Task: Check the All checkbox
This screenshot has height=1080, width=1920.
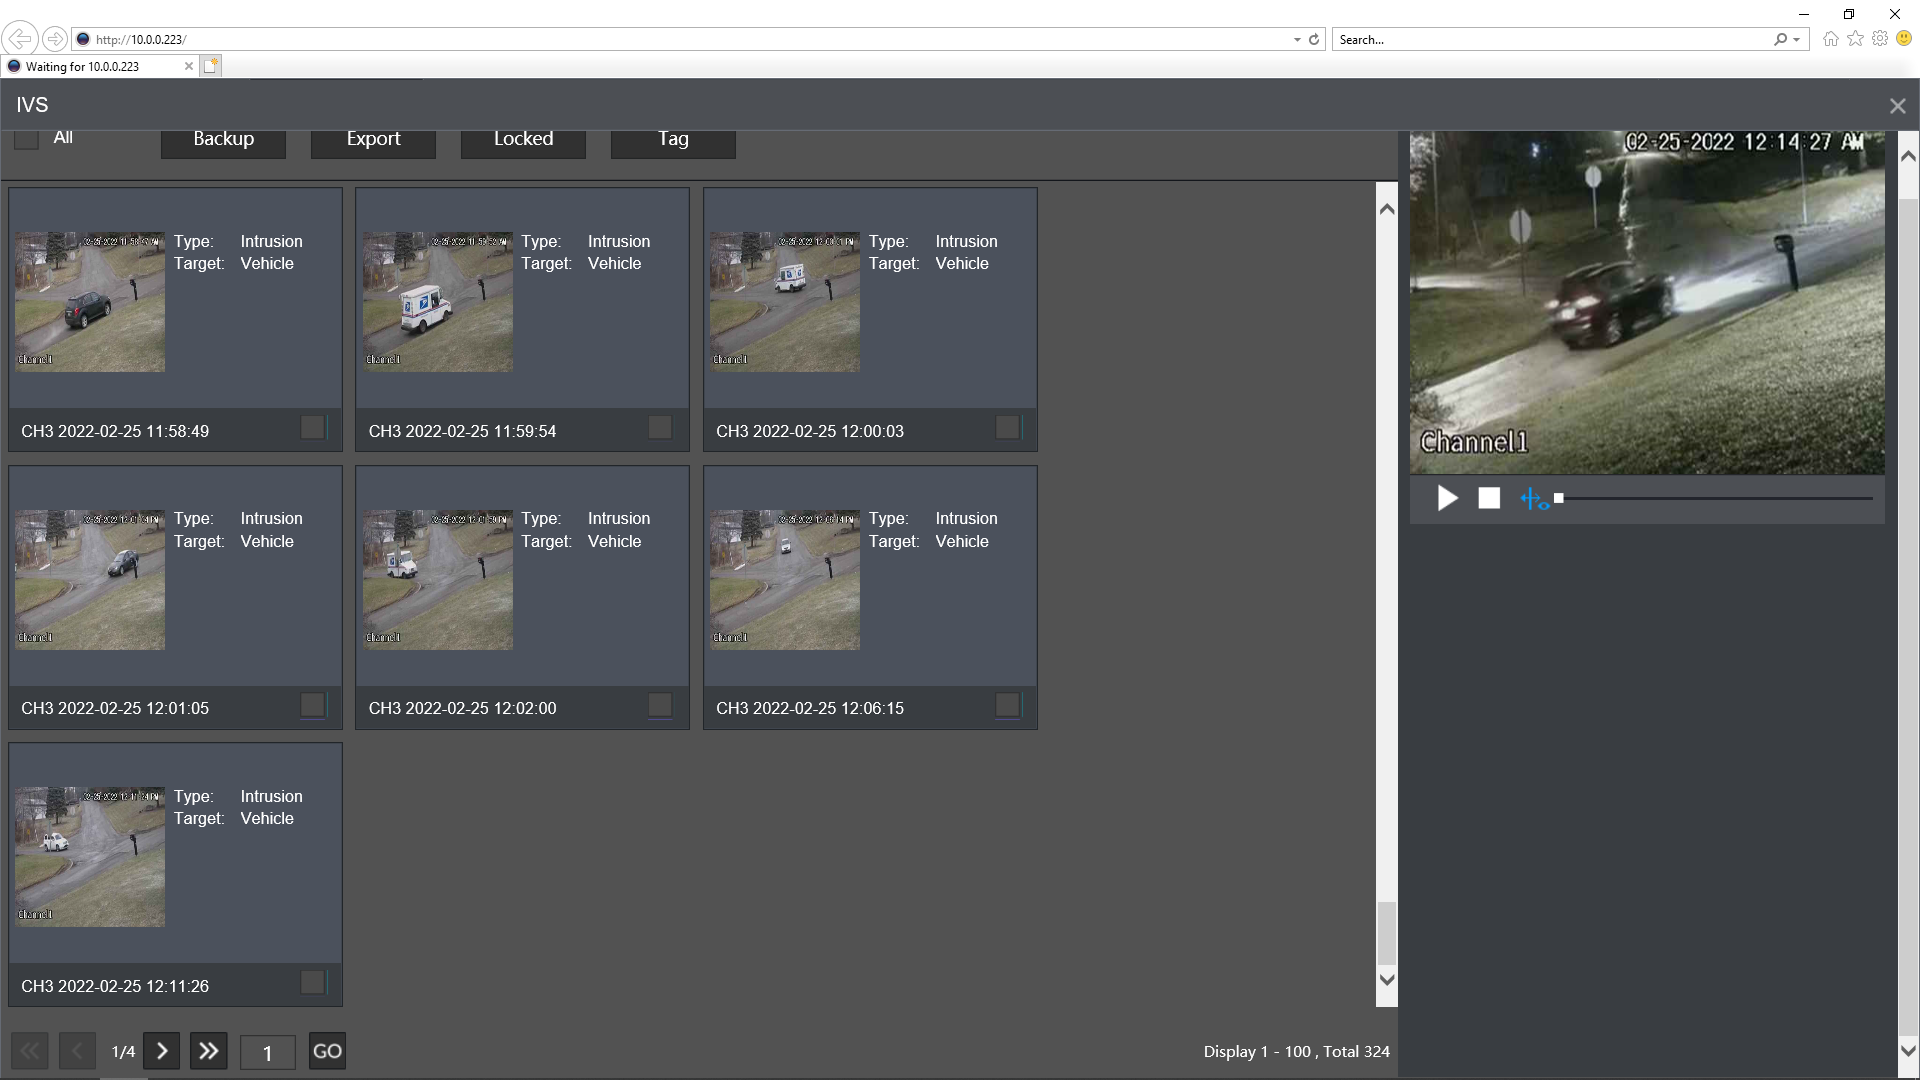Action: pyautogui.click(x=26, y=138)
